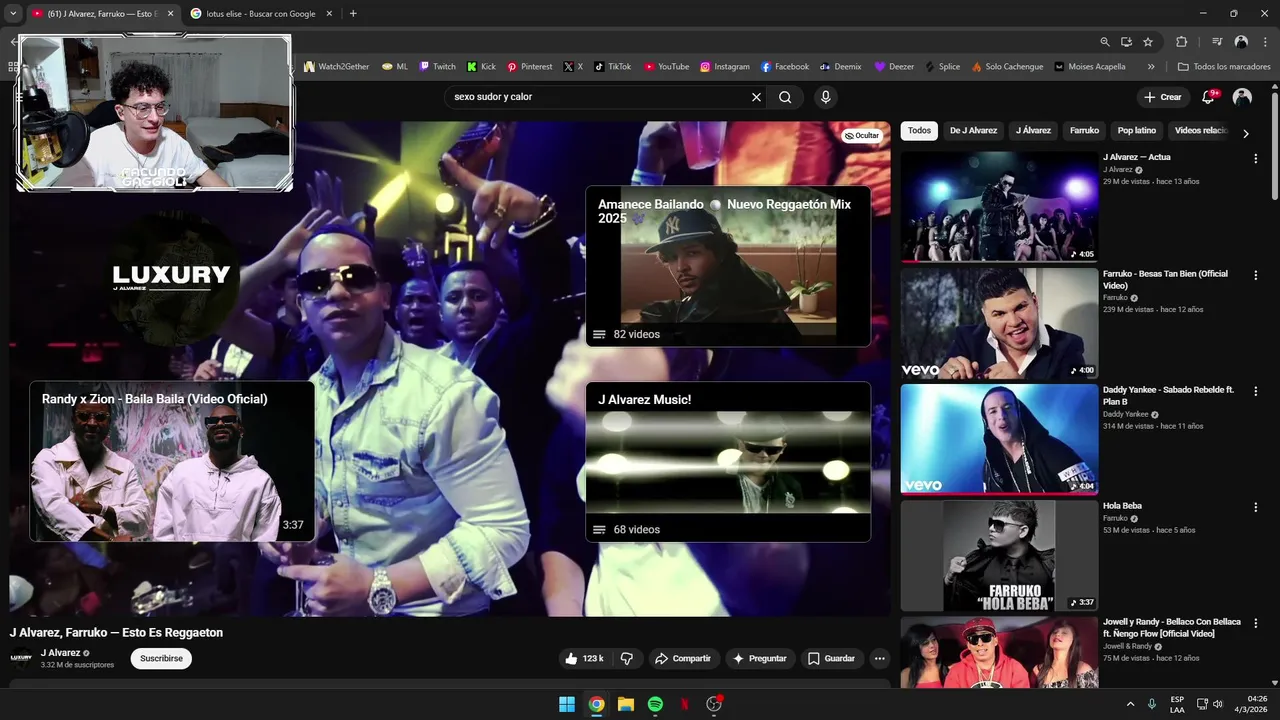Click the YouTube search magnifier button

click(785, 97)
